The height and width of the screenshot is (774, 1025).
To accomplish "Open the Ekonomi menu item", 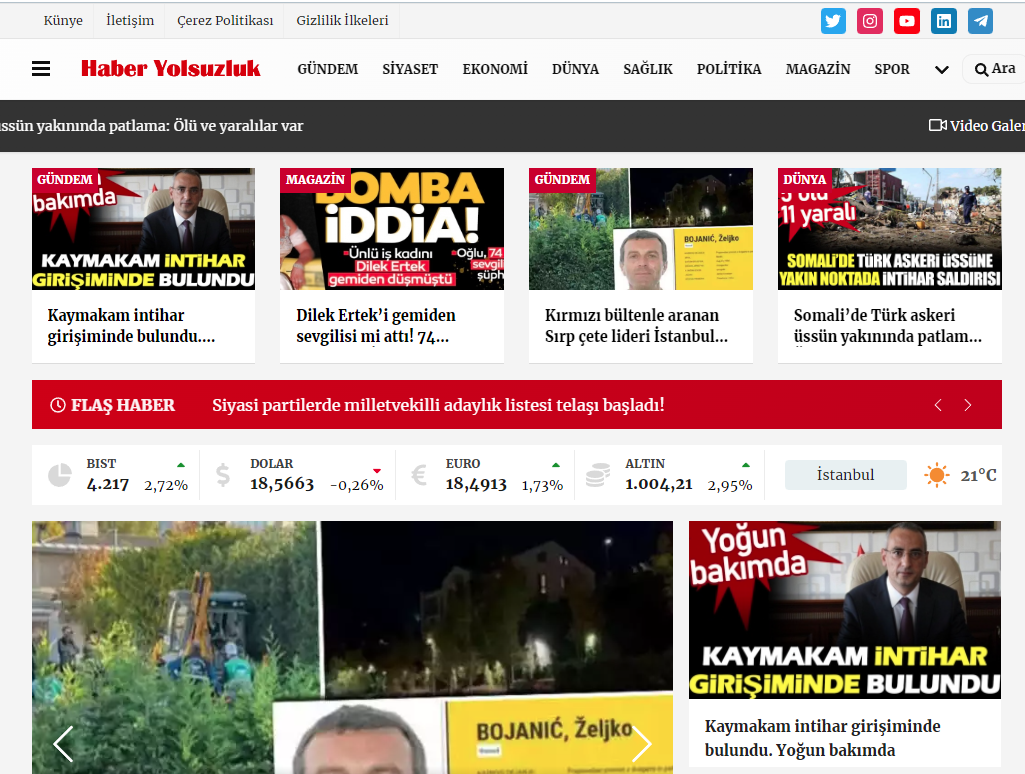I will pos(495,69).
